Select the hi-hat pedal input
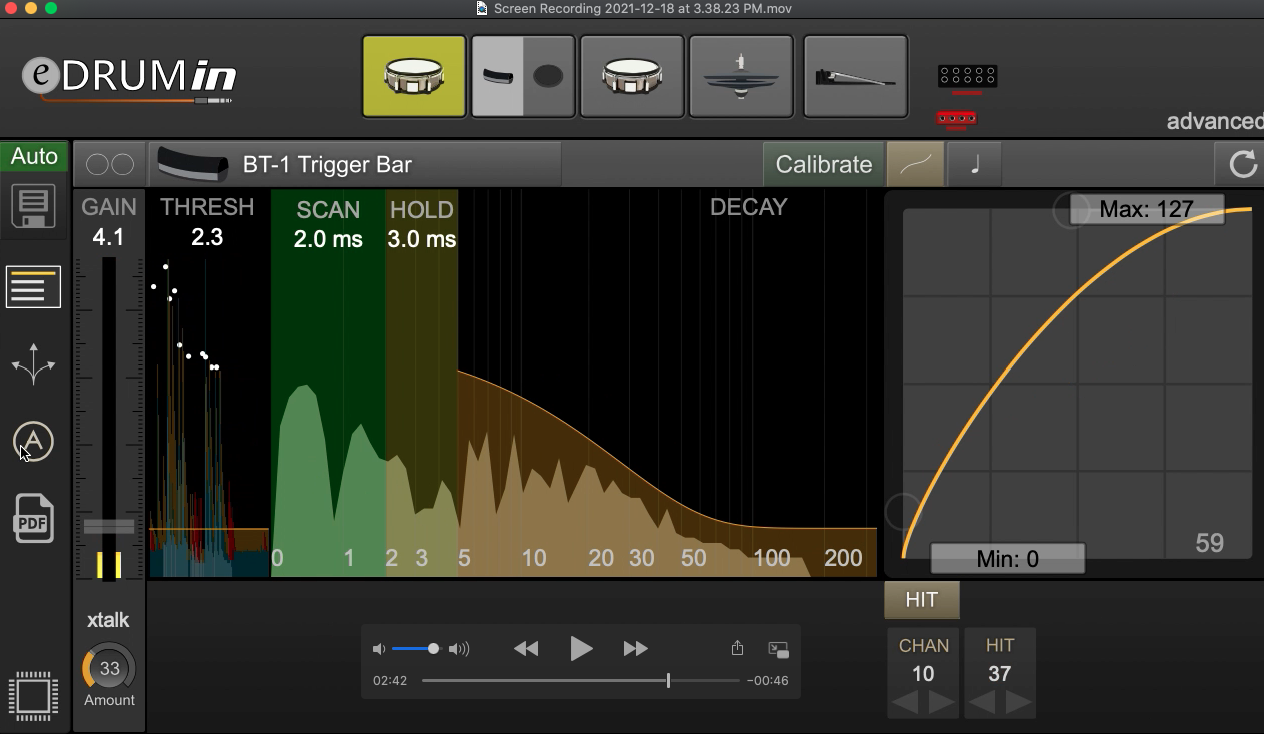This screenshot has width=1264, height=734. point(855,77)
